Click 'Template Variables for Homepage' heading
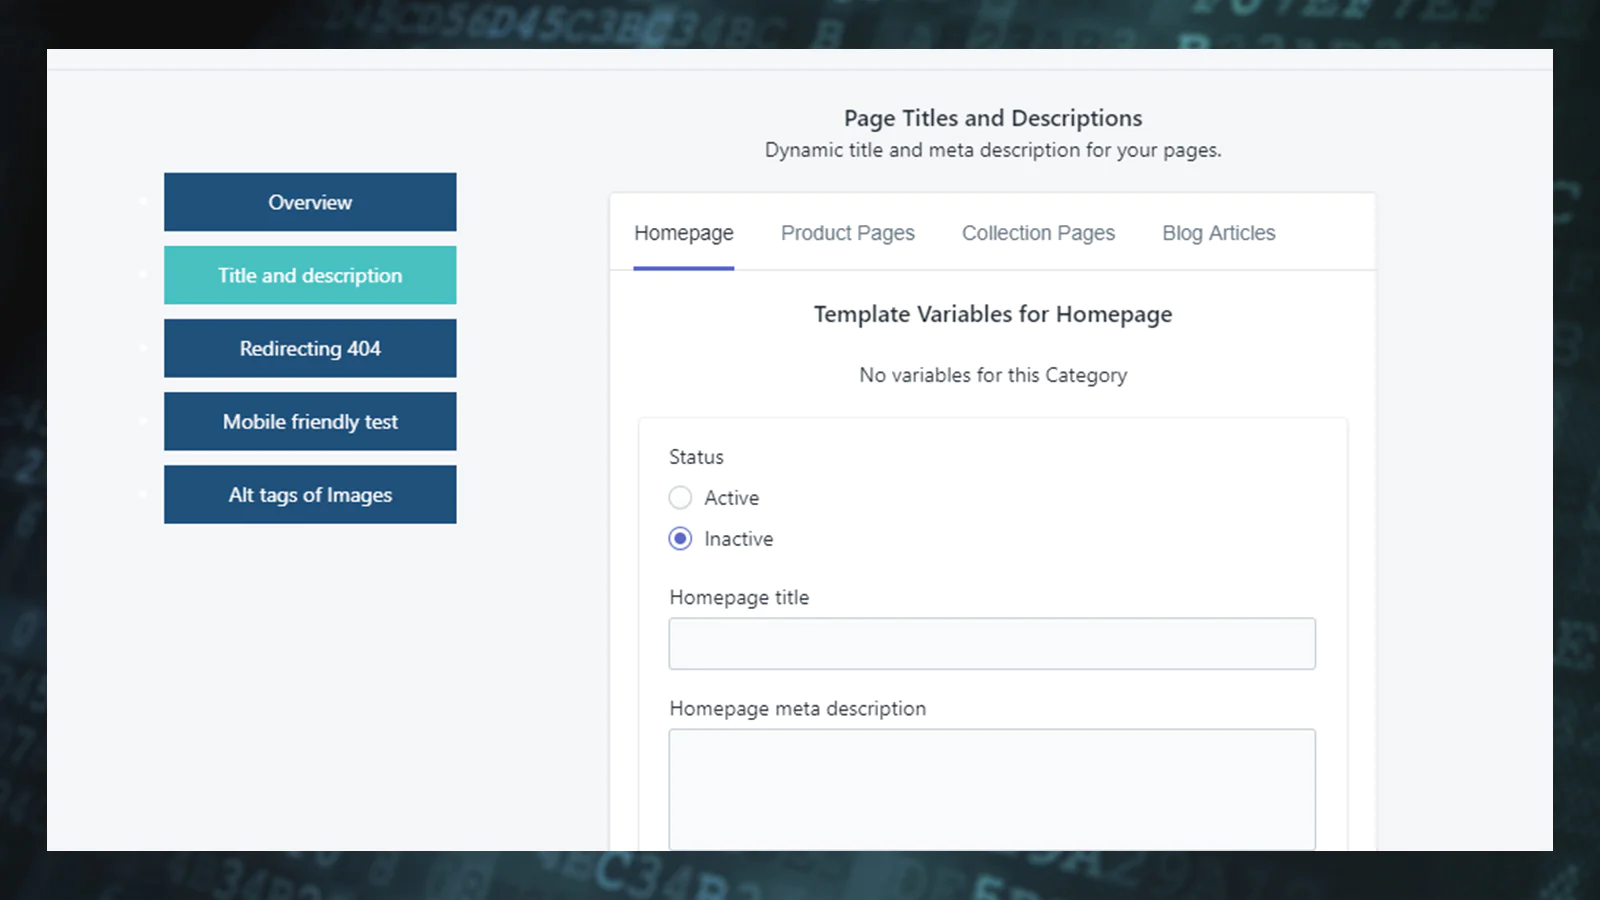This screenshot has height=900, width=1600. pos(993,314)
